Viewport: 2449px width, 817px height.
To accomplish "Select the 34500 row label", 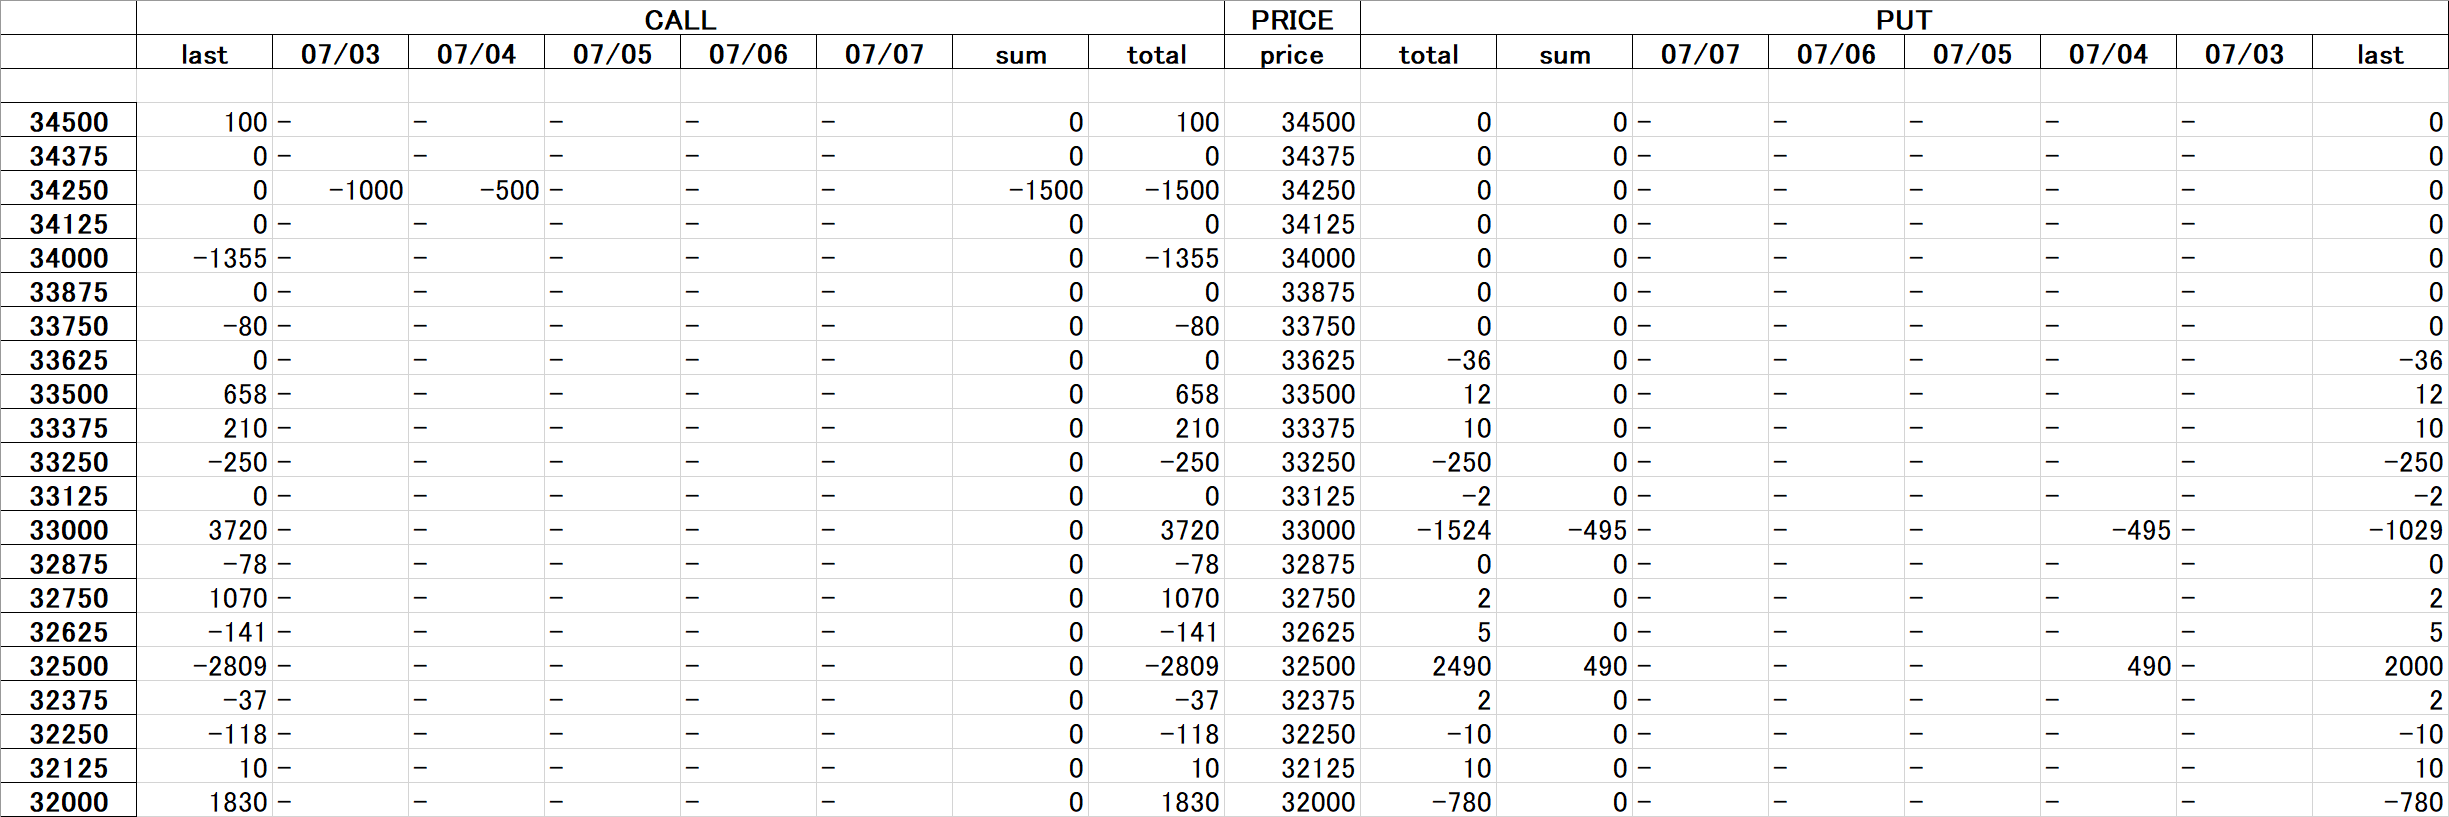I will (68, 121).
